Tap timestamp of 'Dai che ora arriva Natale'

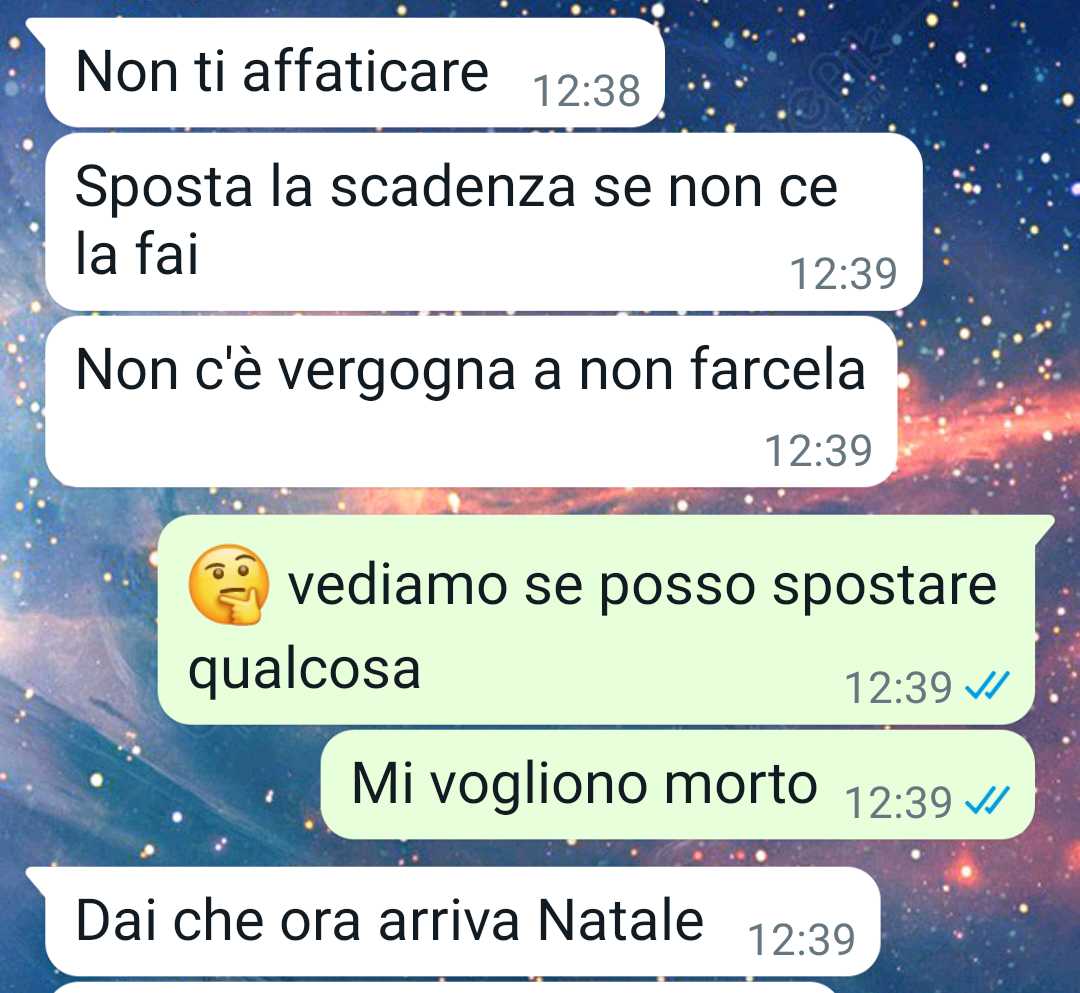[801, 939]
